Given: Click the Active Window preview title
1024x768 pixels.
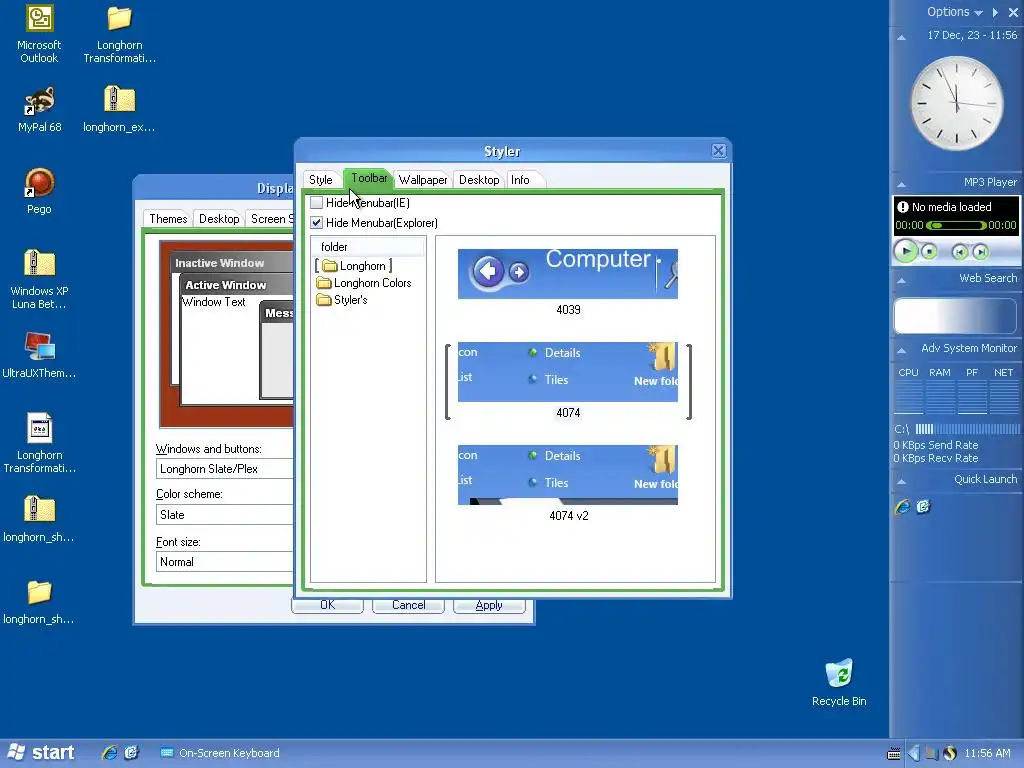Looking at the screenshot, I should tap(225, 285).
